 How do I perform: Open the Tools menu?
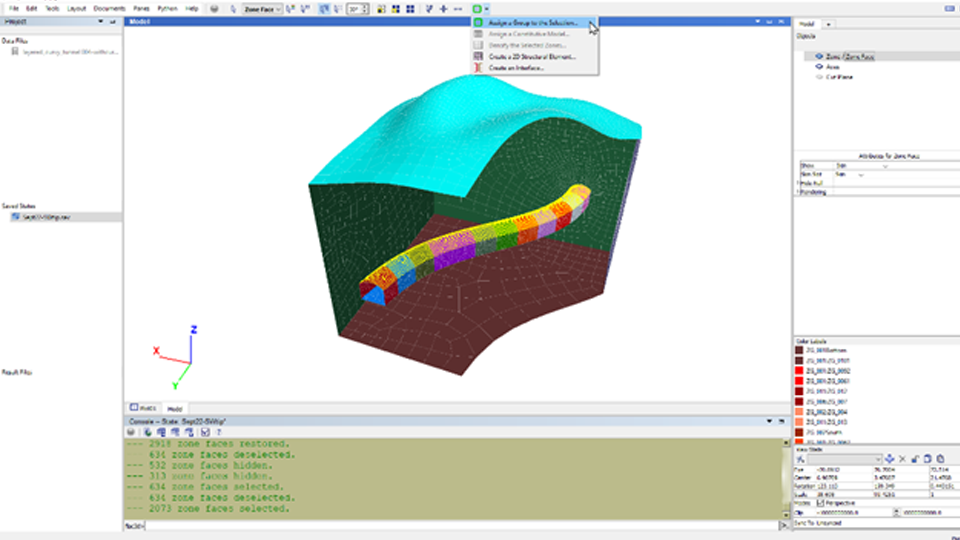pos(52,9)
